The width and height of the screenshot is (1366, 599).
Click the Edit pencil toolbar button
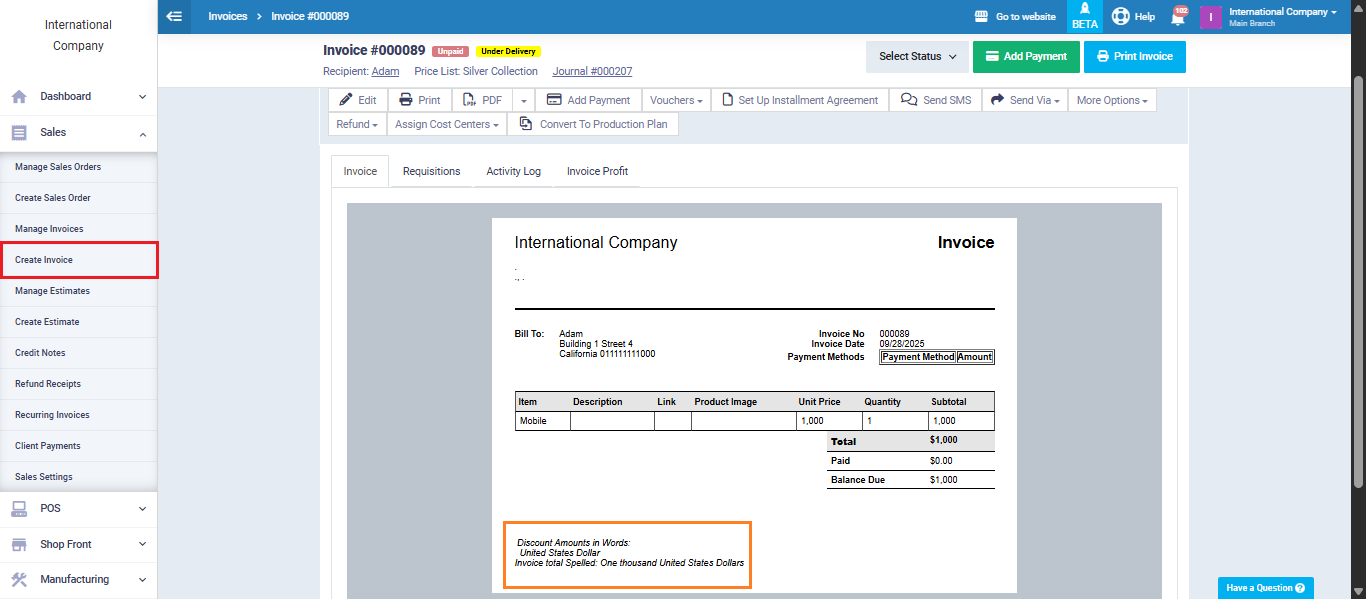click(358, 100)
